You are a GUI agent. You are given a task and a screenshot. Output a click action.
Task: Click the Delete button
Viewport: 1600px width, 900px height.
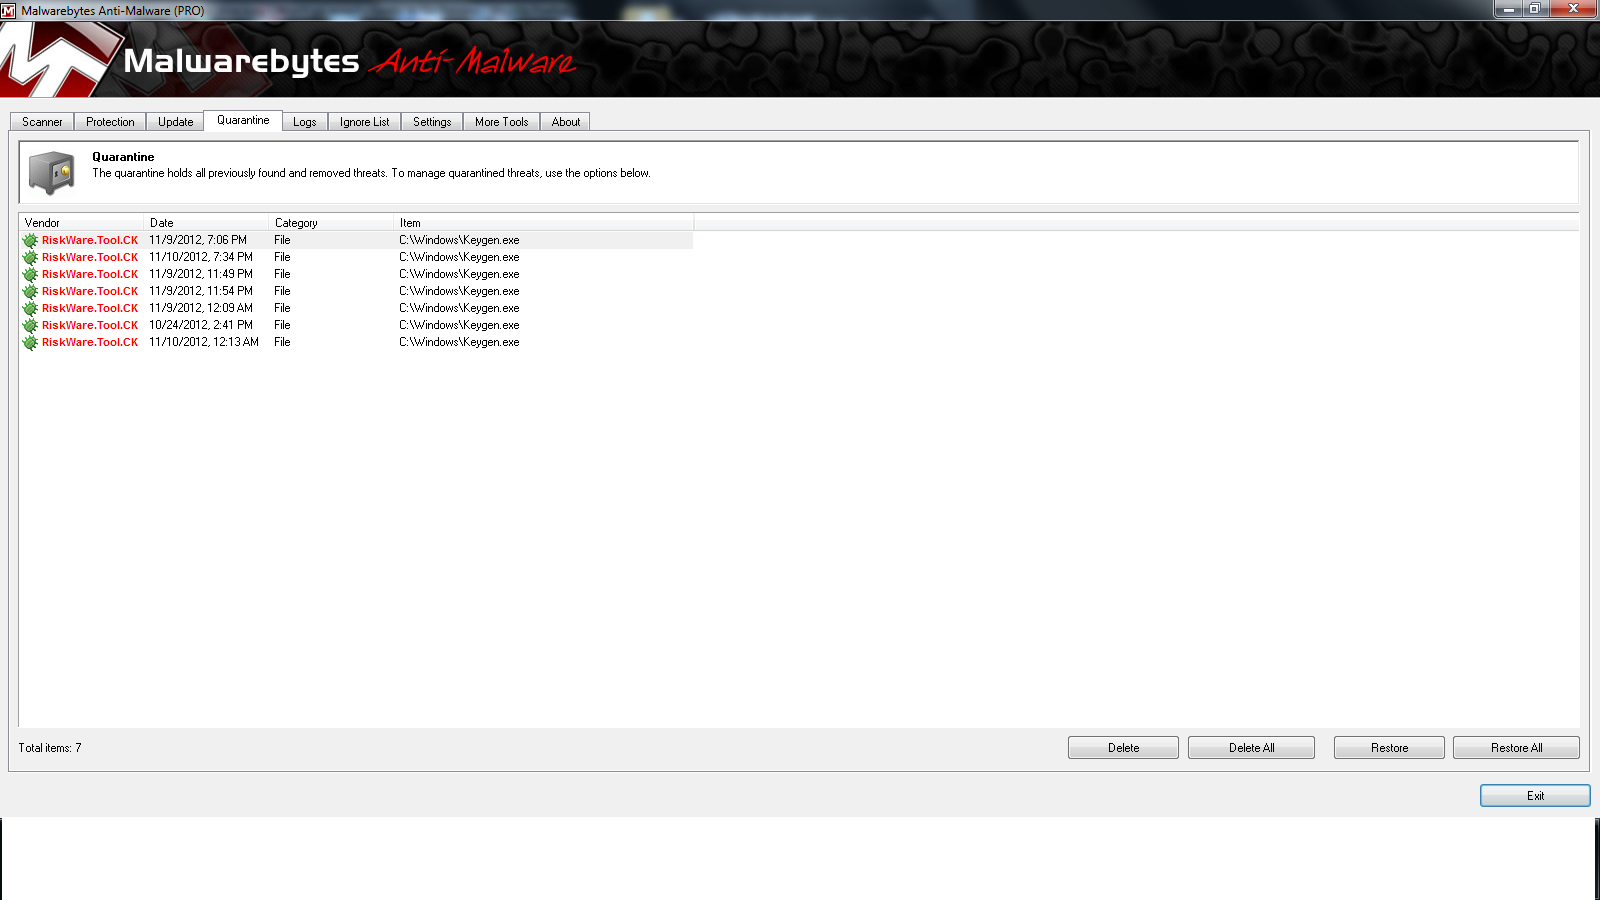[1123, 748]
